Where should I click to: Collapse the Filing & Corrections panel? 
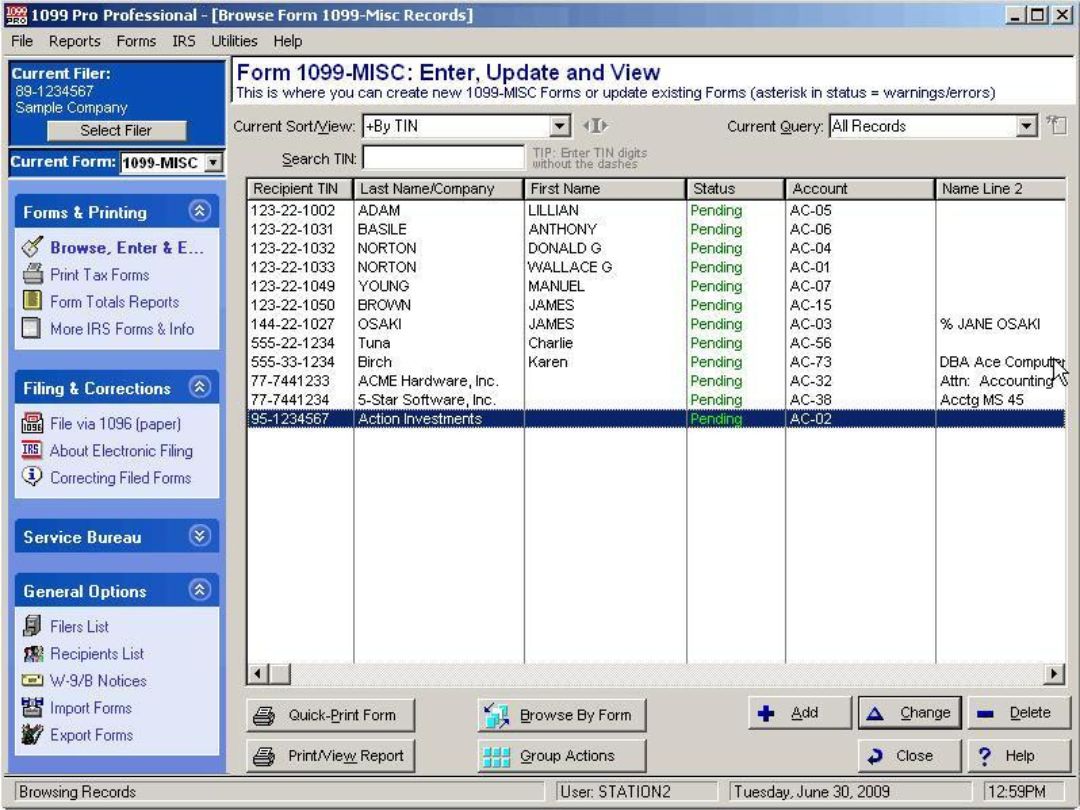point(200,387)
